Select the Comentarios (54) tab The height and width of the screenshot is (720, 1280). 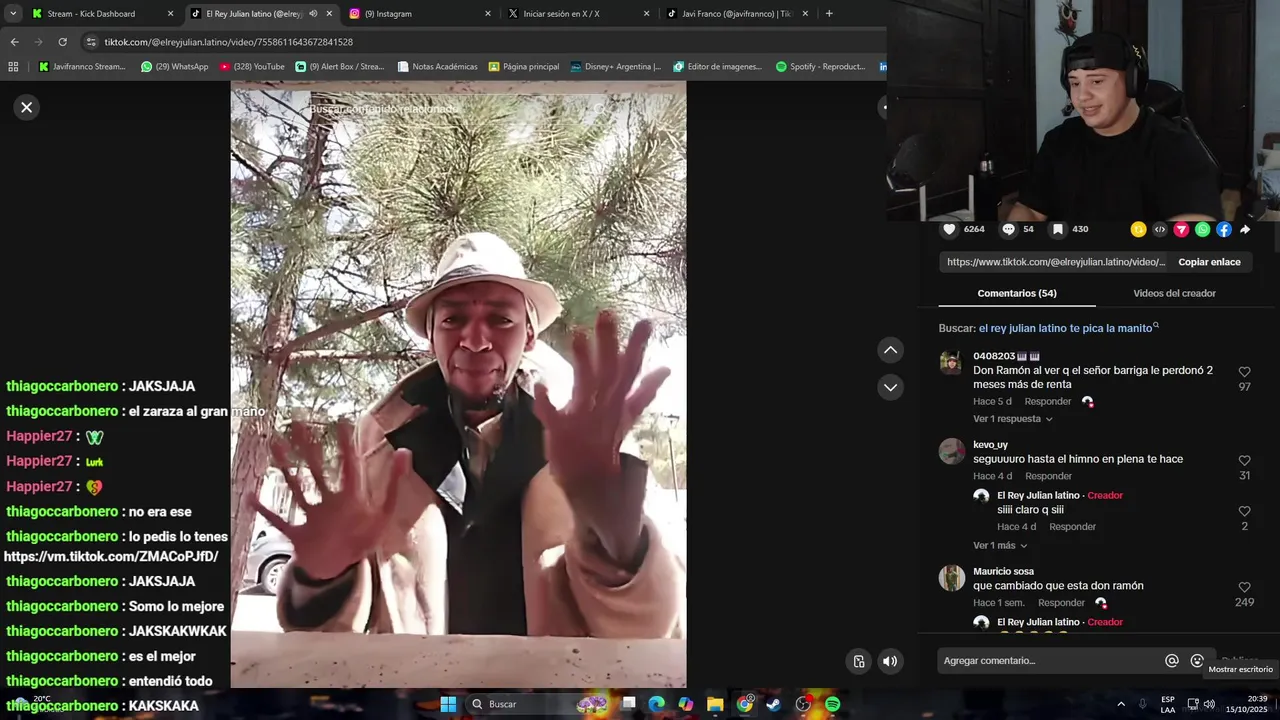tap(1017, 293)
